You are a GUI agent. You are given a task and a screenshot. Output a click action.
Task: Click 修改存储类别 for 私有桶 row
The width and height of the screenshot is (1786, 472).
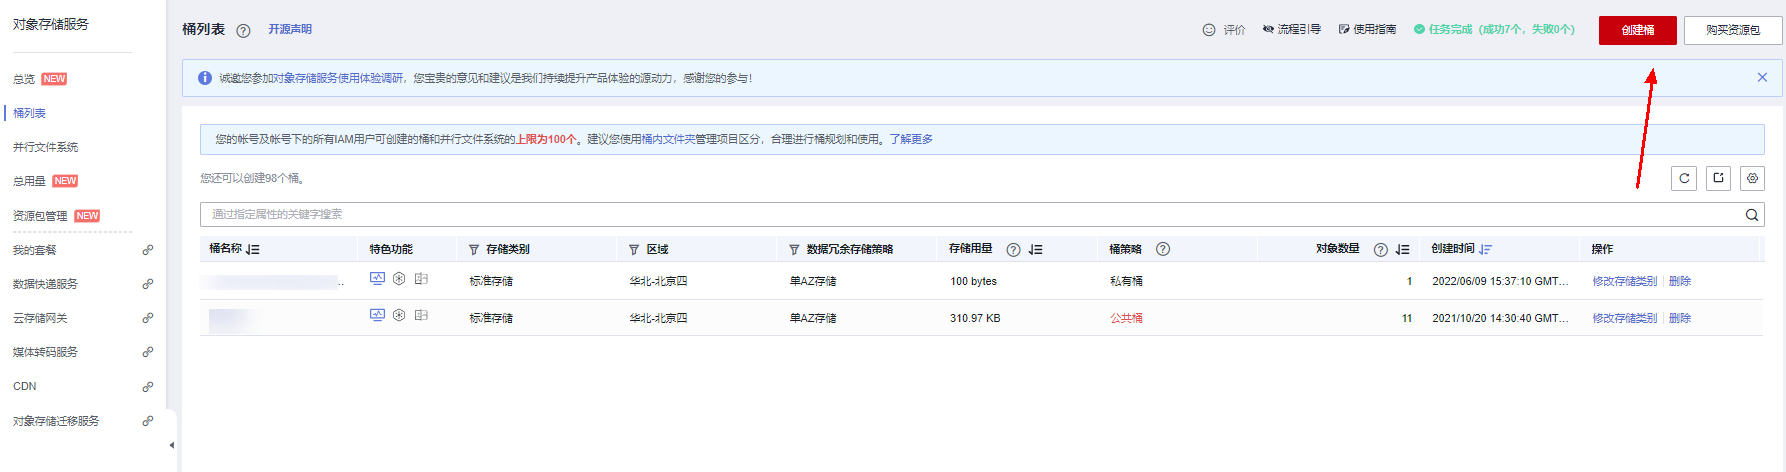click(x=1625, y=281)
